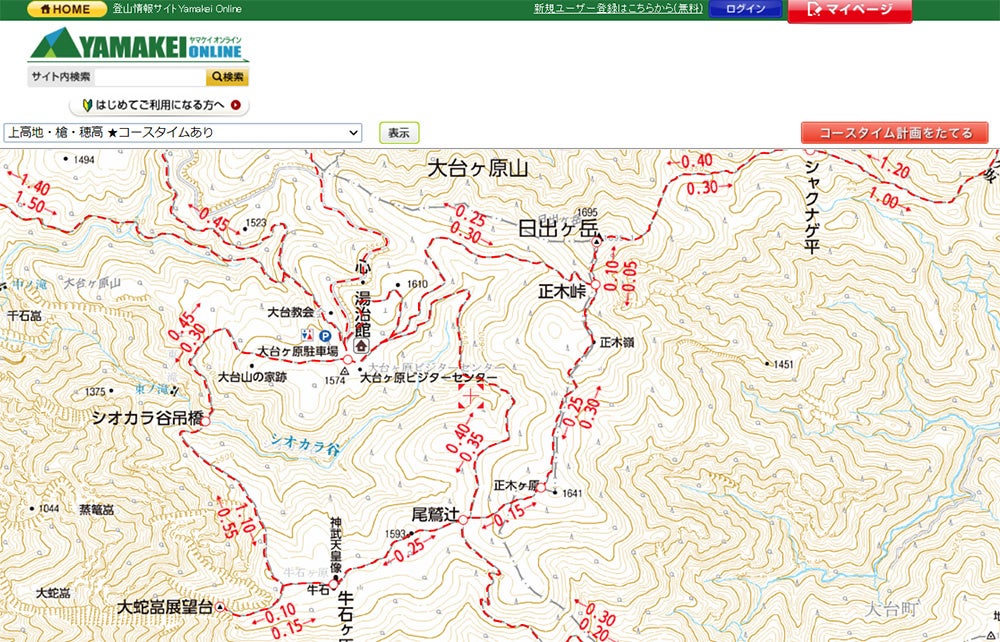The height and width of the screenshot is (642, 1000).
Task: Click the parking P icon on map
Action: pos(325,335)
